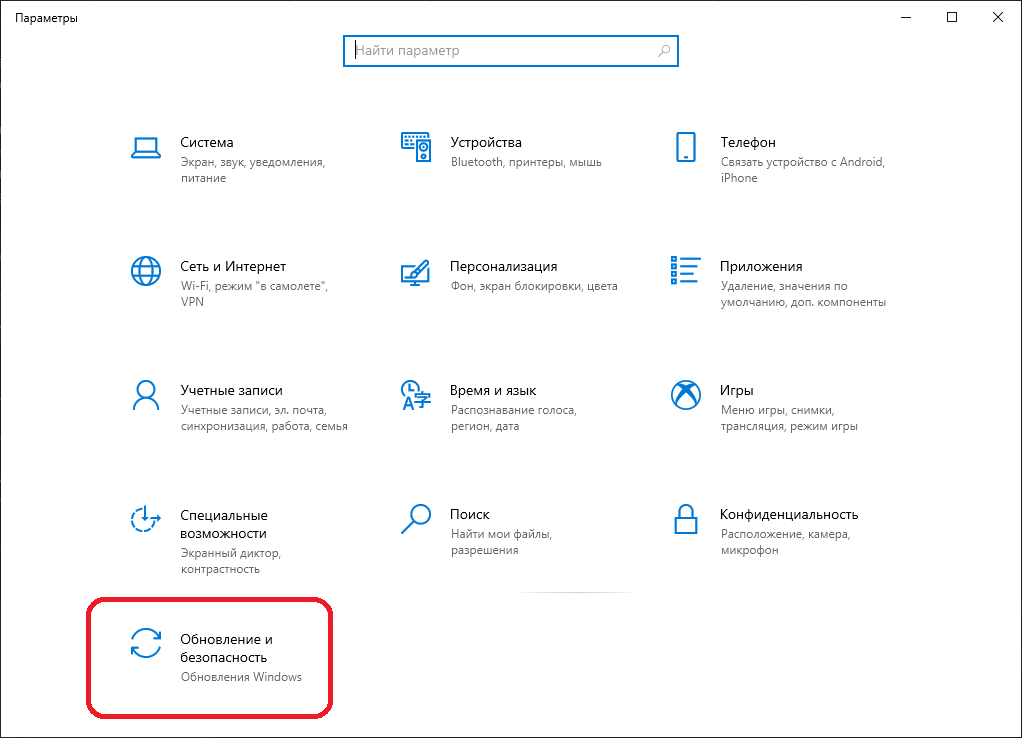
Task: Click the Найти параметр search field
Action: [x=500, y=51]
